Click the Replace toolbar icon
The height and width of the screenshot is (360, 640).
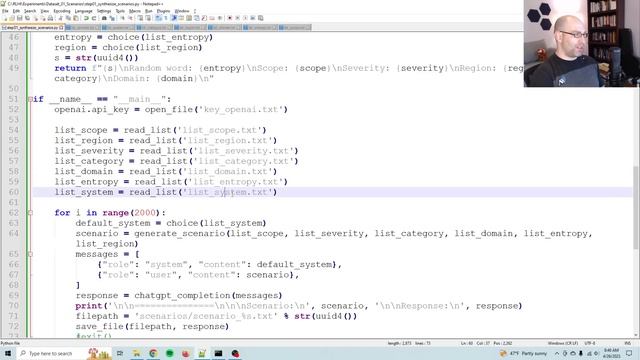click(x=112, y=18)
